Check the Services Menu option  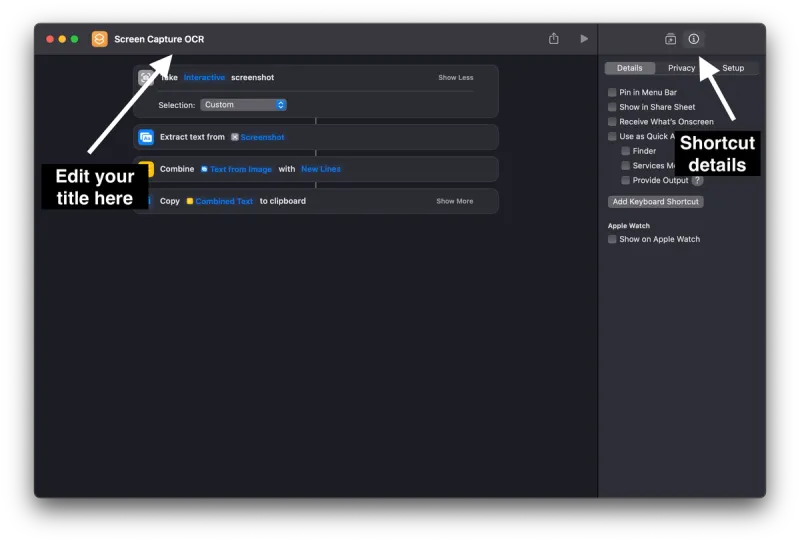pos(626,166)
